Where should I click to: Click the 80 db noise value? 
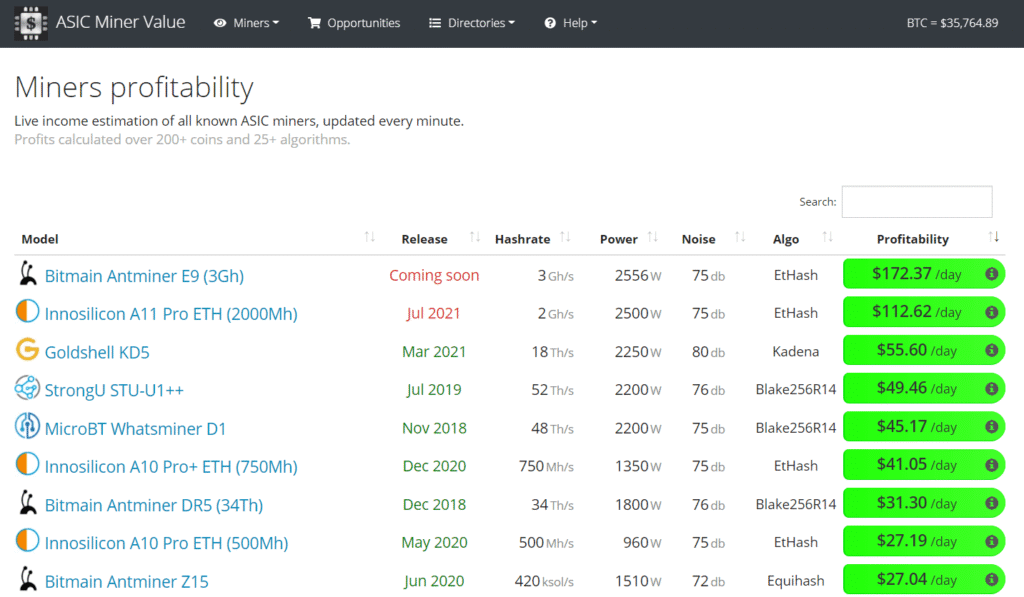(709, 352)
